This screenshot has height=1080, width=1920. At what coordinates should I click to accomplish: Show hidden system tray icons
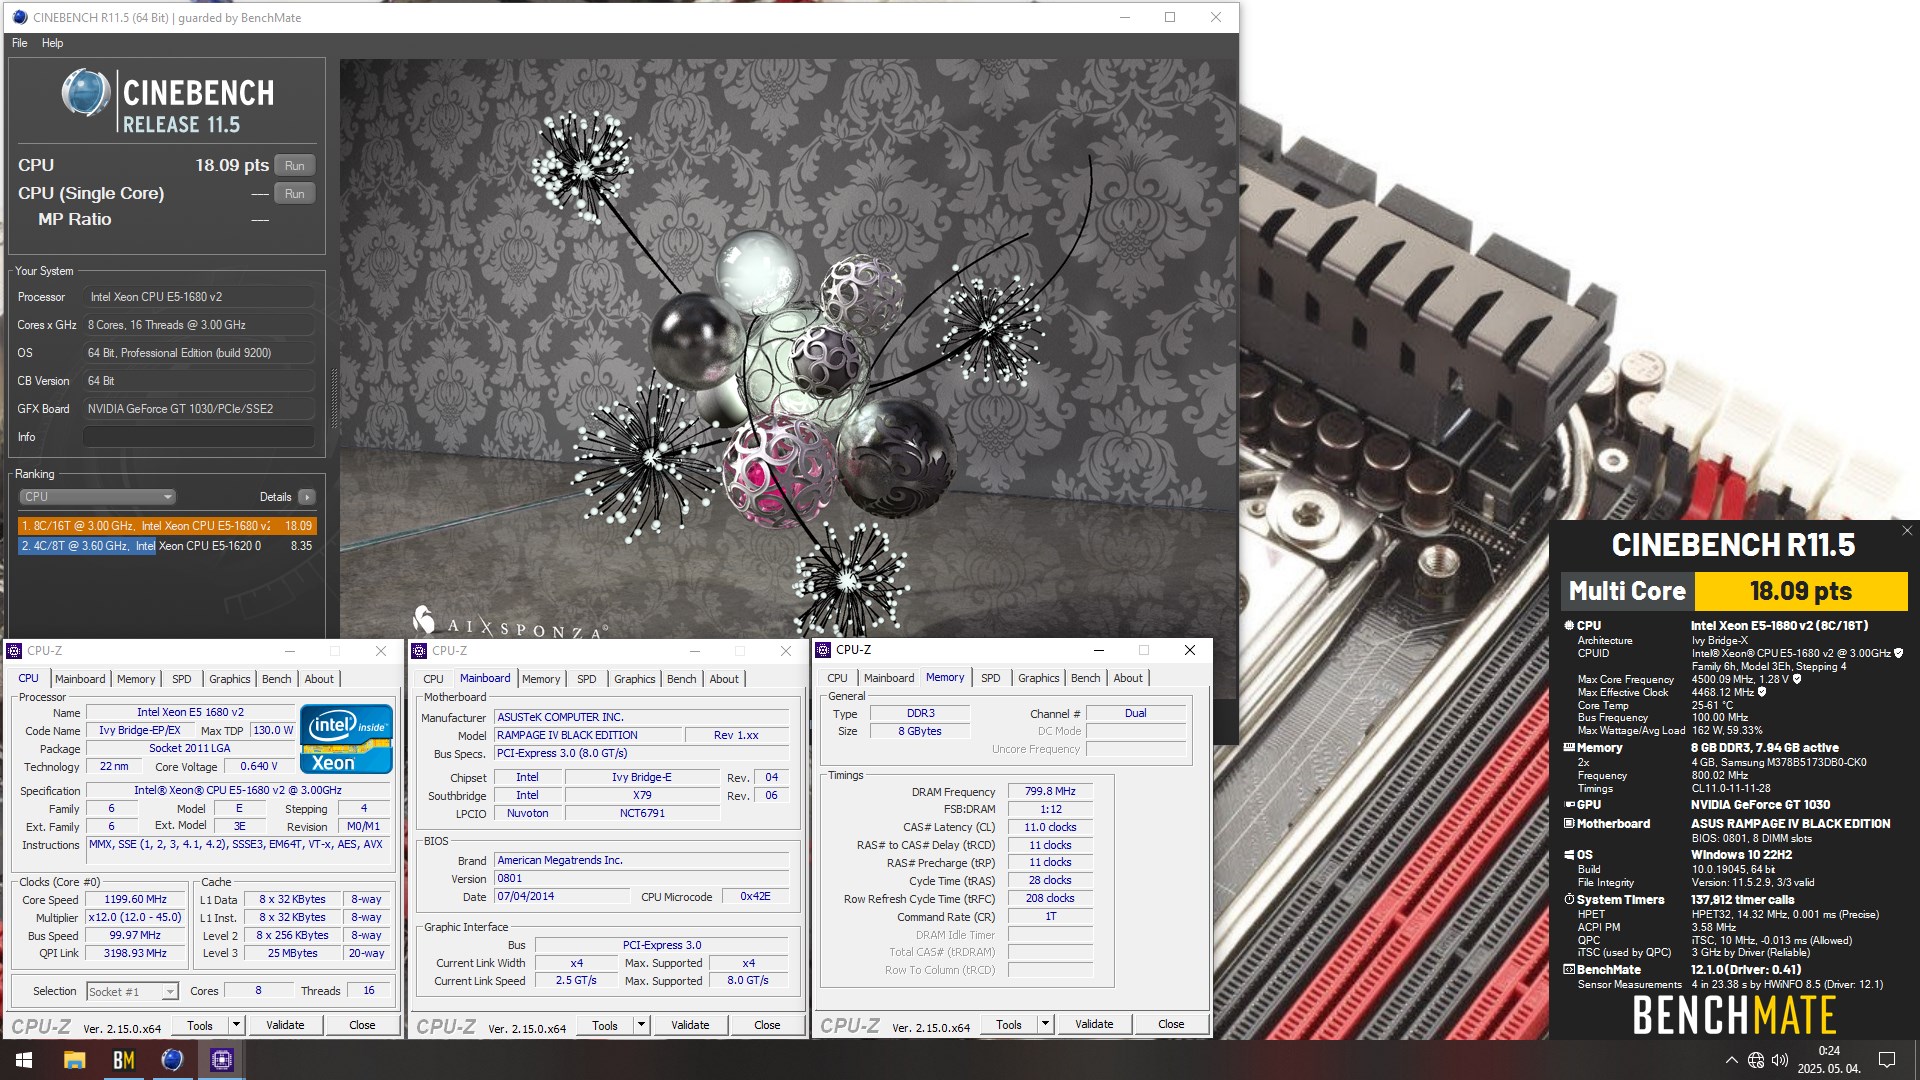coord(1731,1060)
